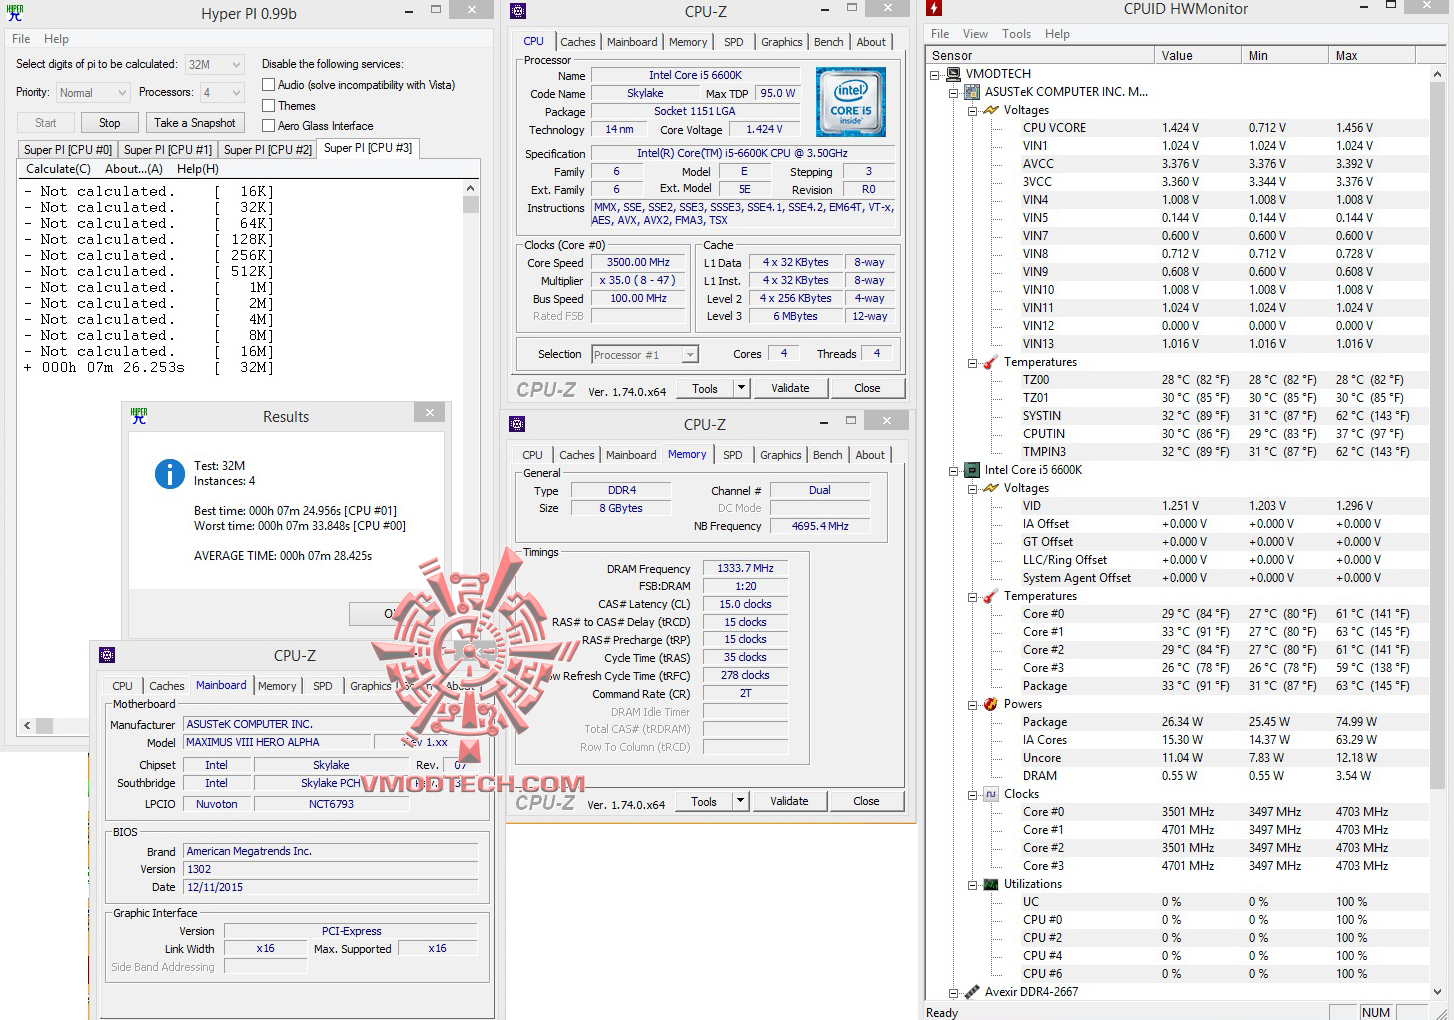Viewport: 1454px width, 1020px height.
Task: Open Mainboard tab in bottom-left CPU-Z window
Action: coord(221,686)
